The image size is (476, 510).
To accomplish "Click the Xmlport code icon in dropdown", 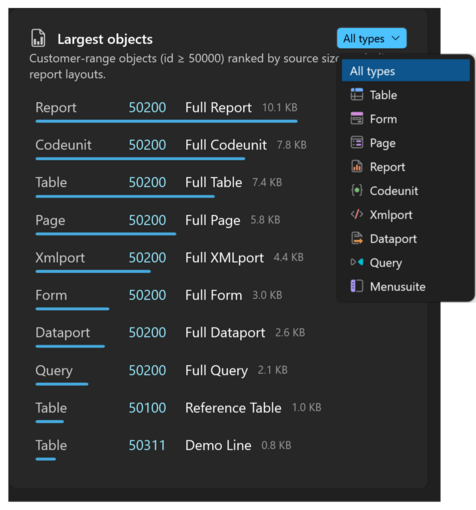I will pos(357,214).
